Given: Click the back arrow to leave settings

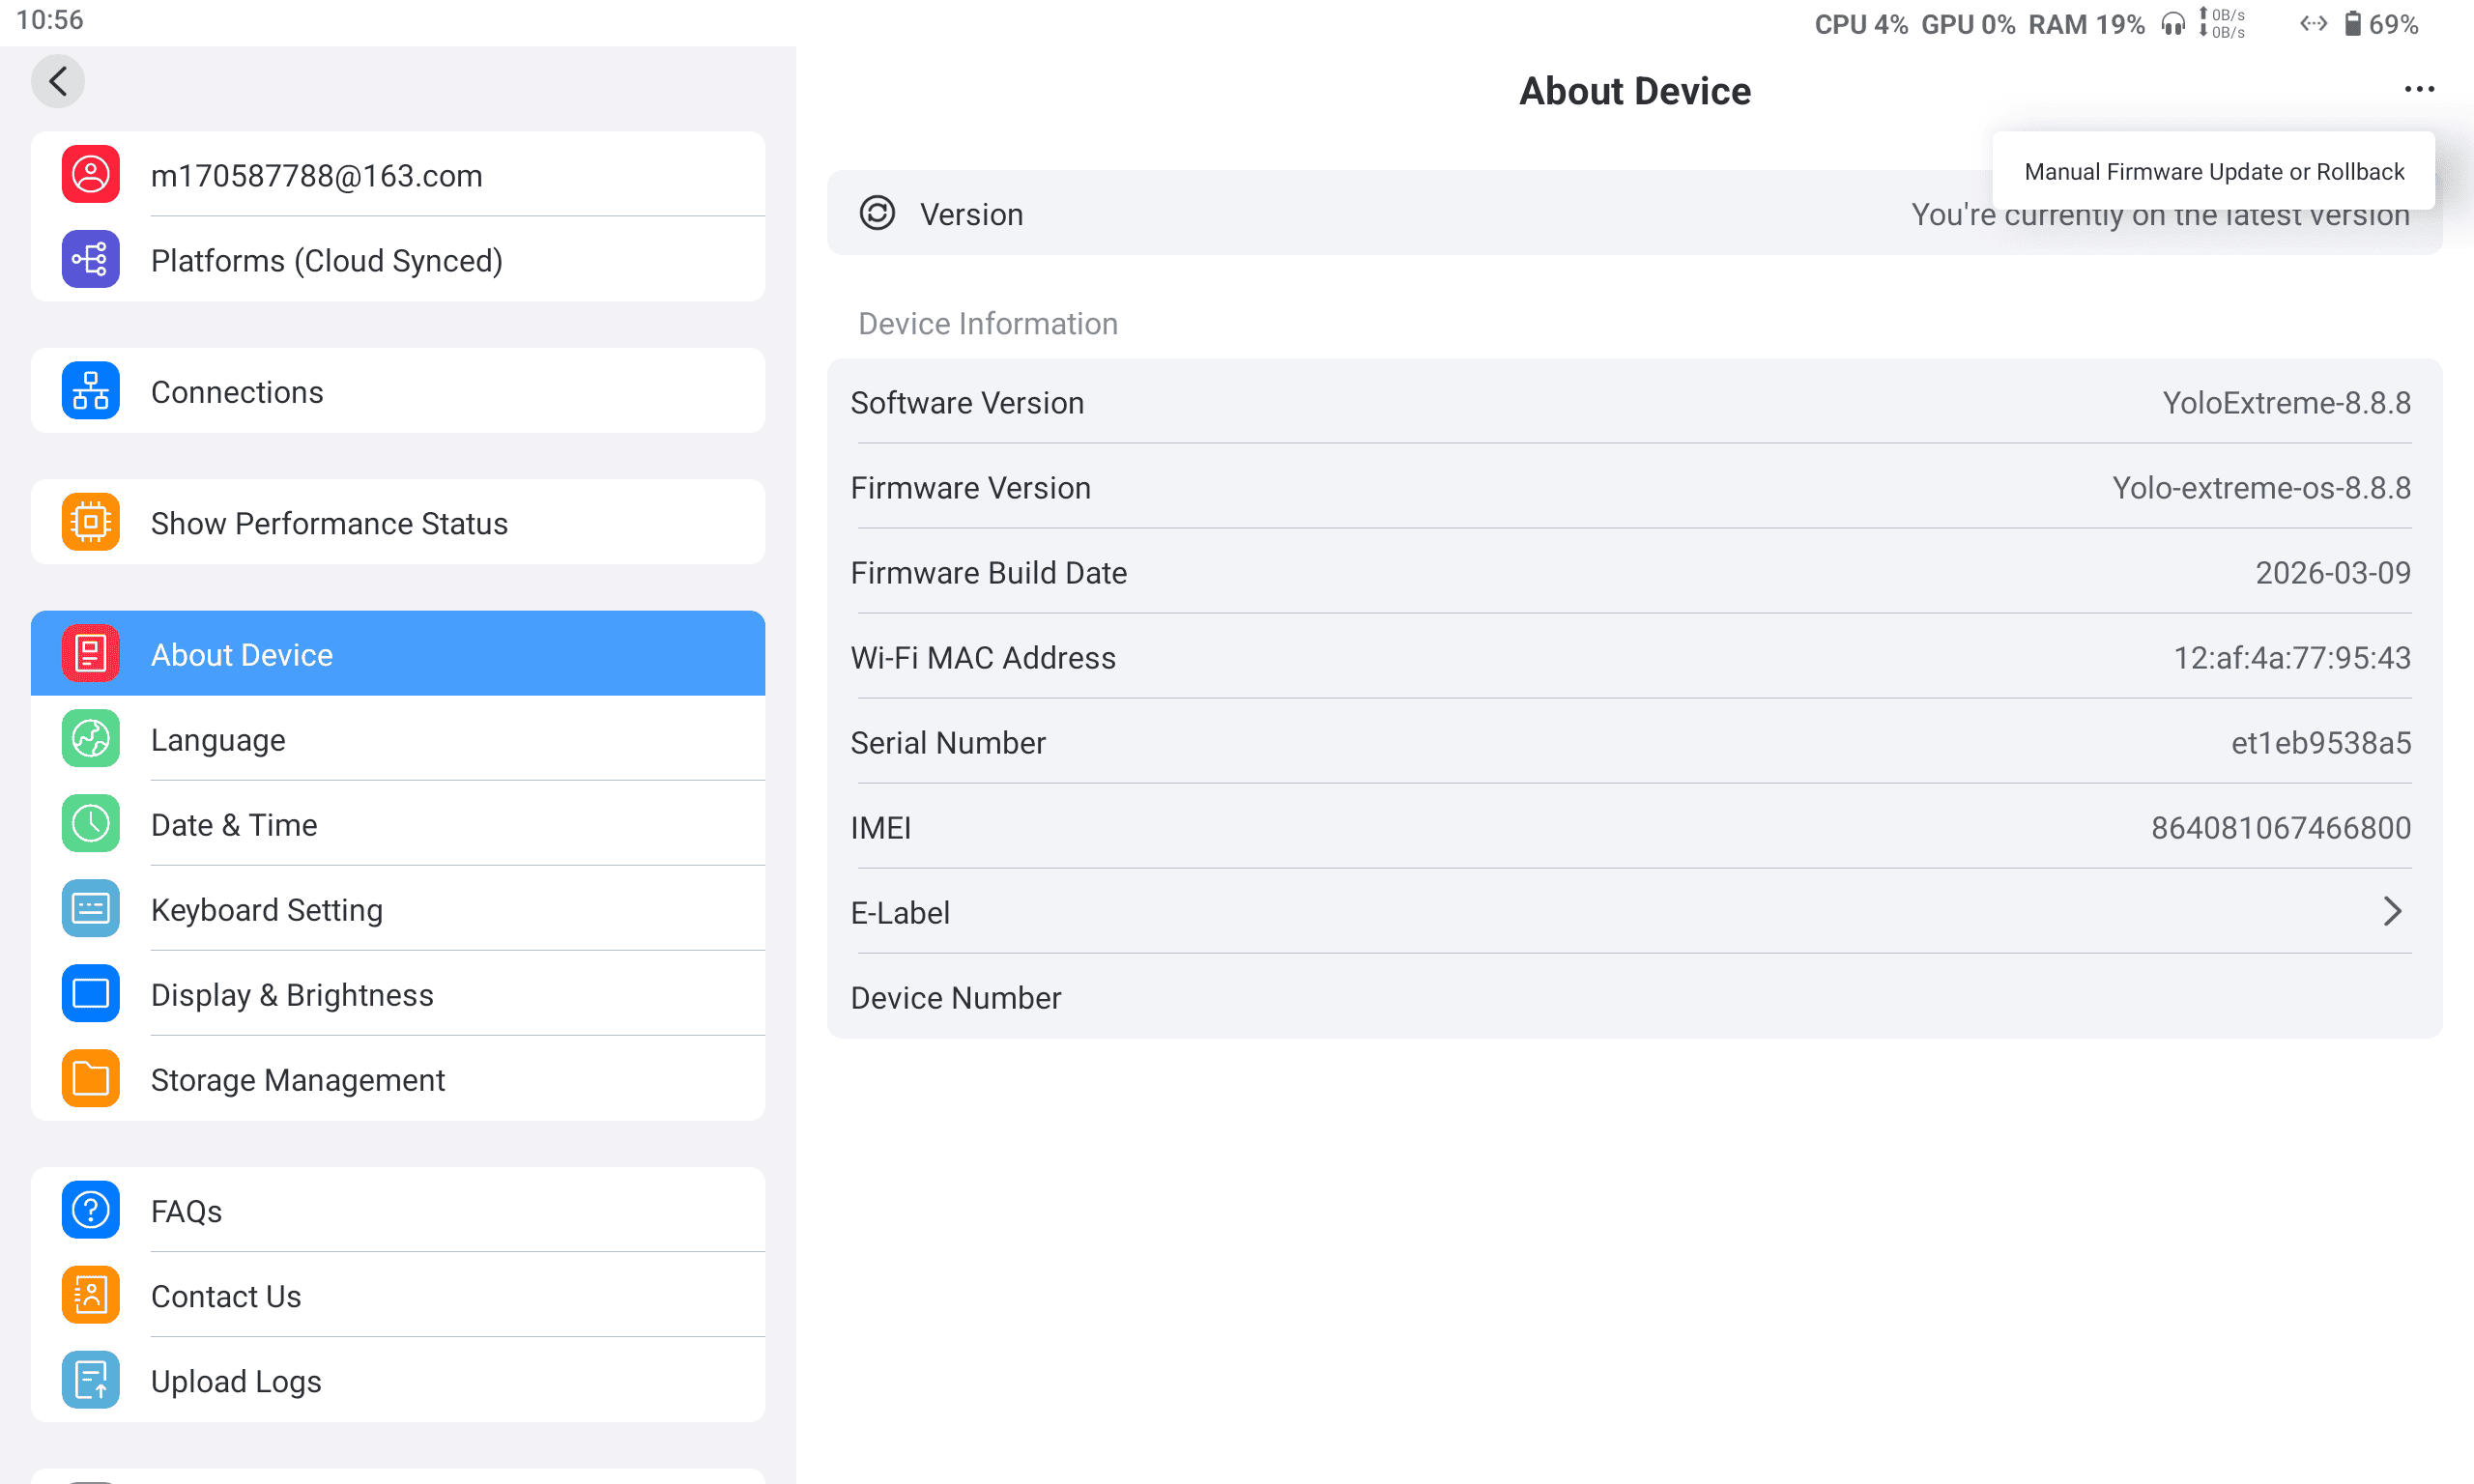Looking at the screenshot, I should click(57, 81).
